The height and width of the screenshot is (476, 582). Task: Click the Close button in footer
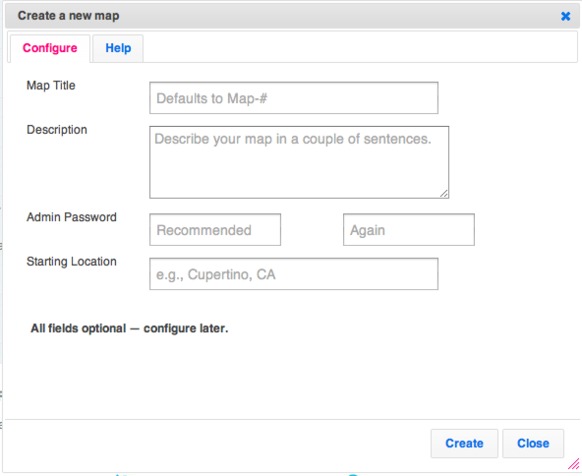click(x=533, y=443)
